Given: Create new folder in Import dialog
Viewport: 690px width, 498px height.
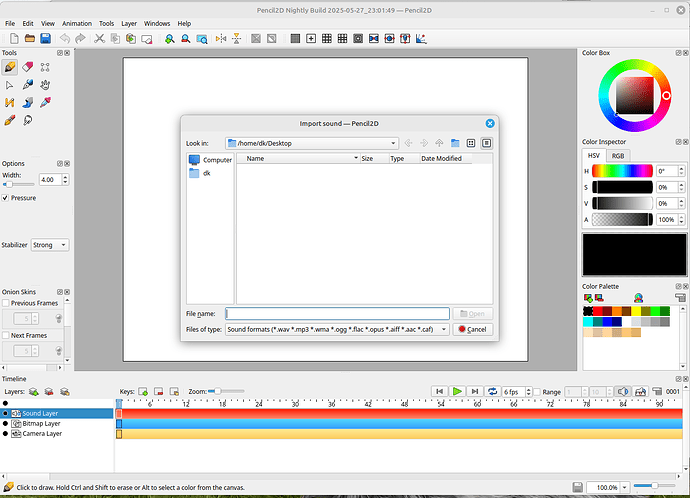Looking at the screenshot, I should [455, 143].
